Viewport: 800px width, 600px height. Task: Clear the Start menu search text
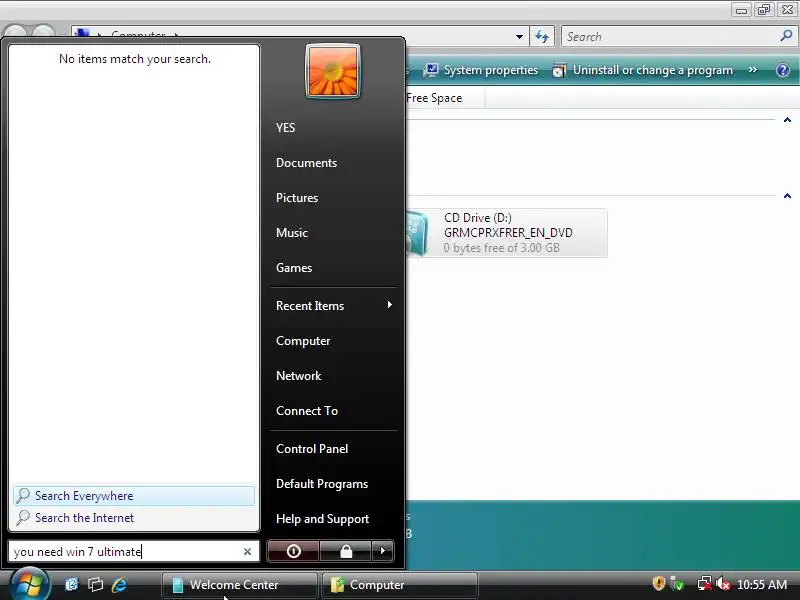pyautogui.click(x=247, y=552)
